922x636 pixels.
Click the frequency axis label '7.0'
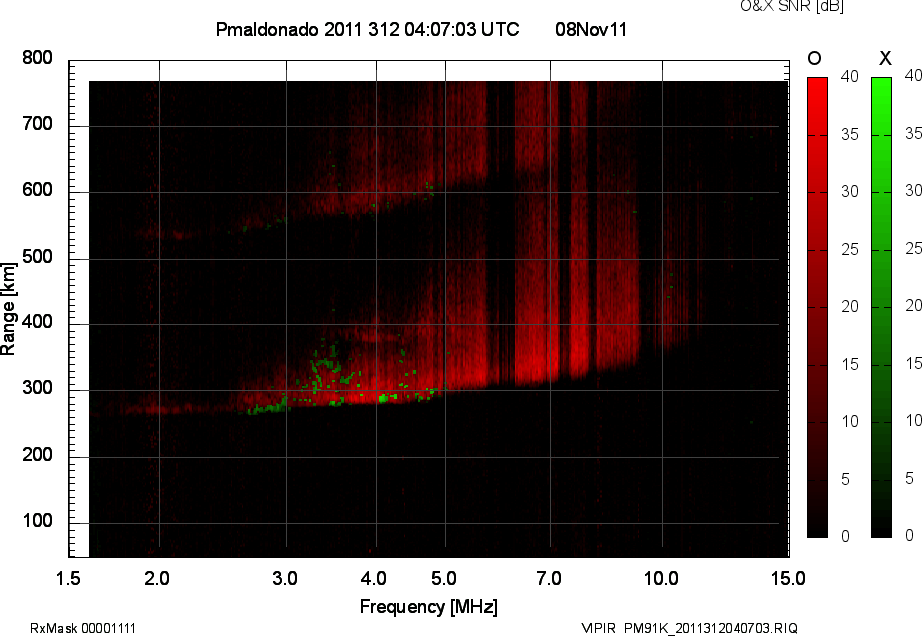click(x=549, y=578)
